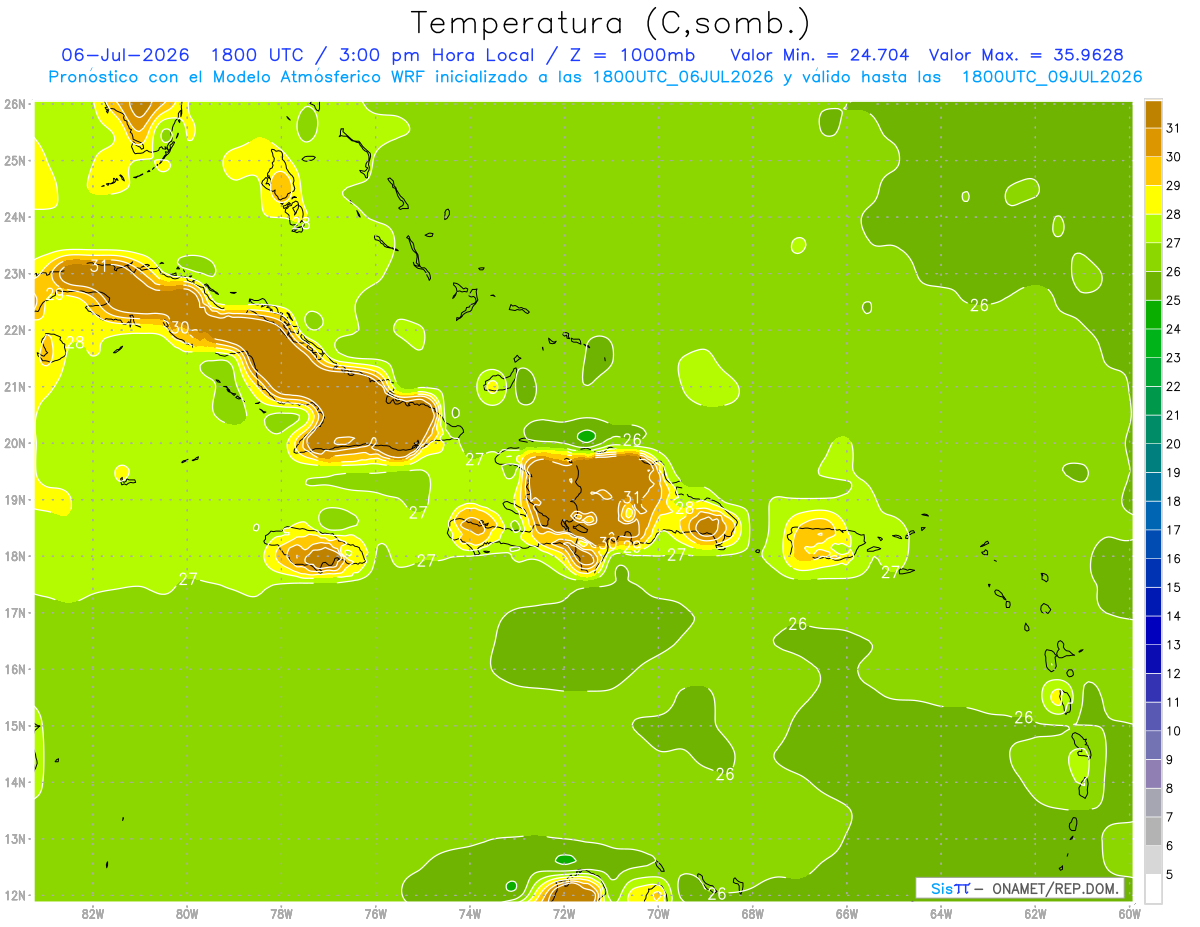This screenshot has width=1200, height=927.
Task: Click the init time "1800UTC_06JUL2026"
Action: pos(683,77)
